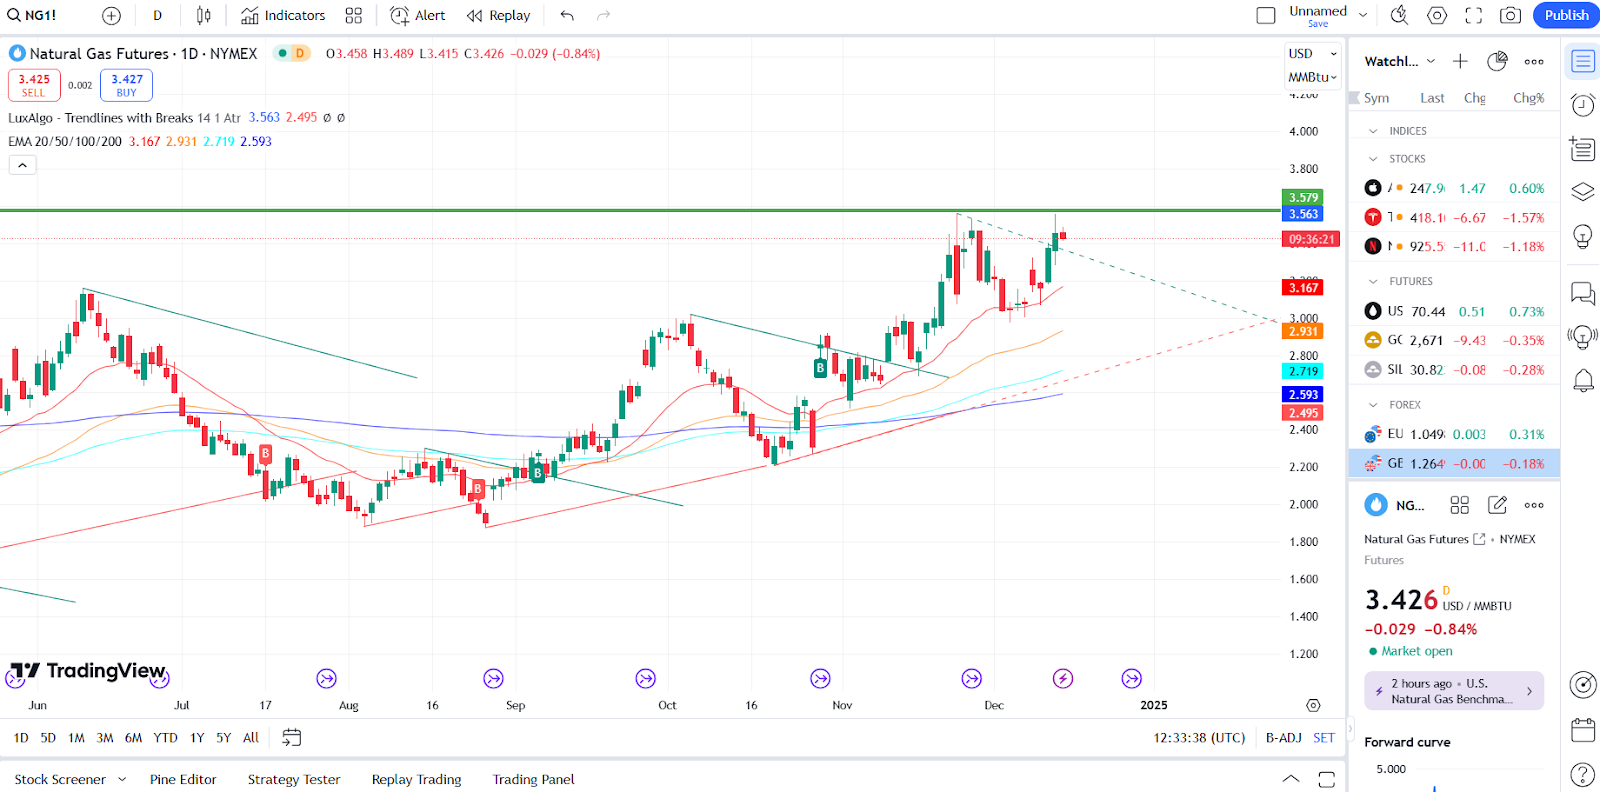This screenshot has width=1600, height=792.
Task: Add a symbol to the watchlist
Action: (1460, 61)
